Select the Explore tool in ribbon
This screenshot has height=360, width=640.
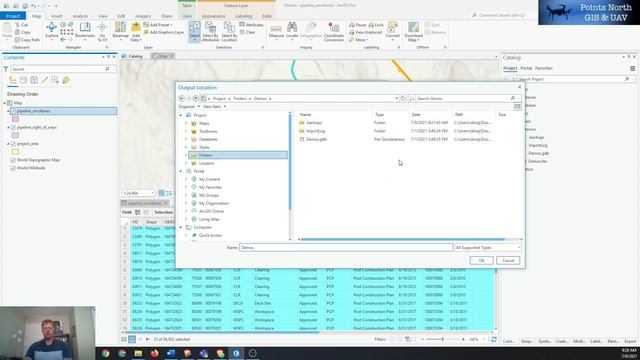pos(51,31)
